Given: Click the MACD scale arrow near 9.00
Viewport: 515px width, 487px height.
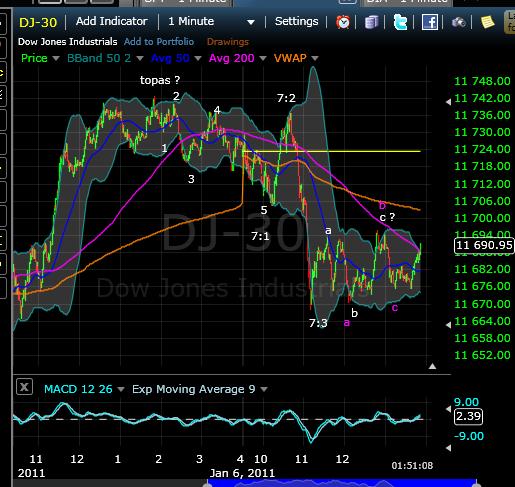Looking at the screenshot, I should pos(449,409).
